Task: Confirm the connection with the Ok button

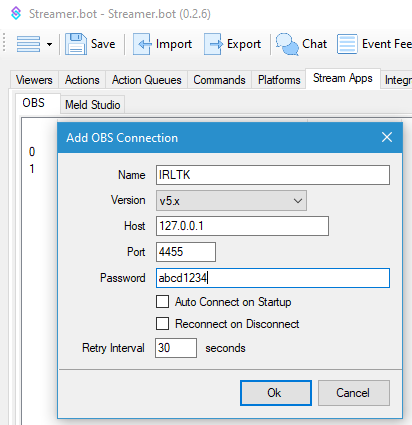Action: click(276, 393)
